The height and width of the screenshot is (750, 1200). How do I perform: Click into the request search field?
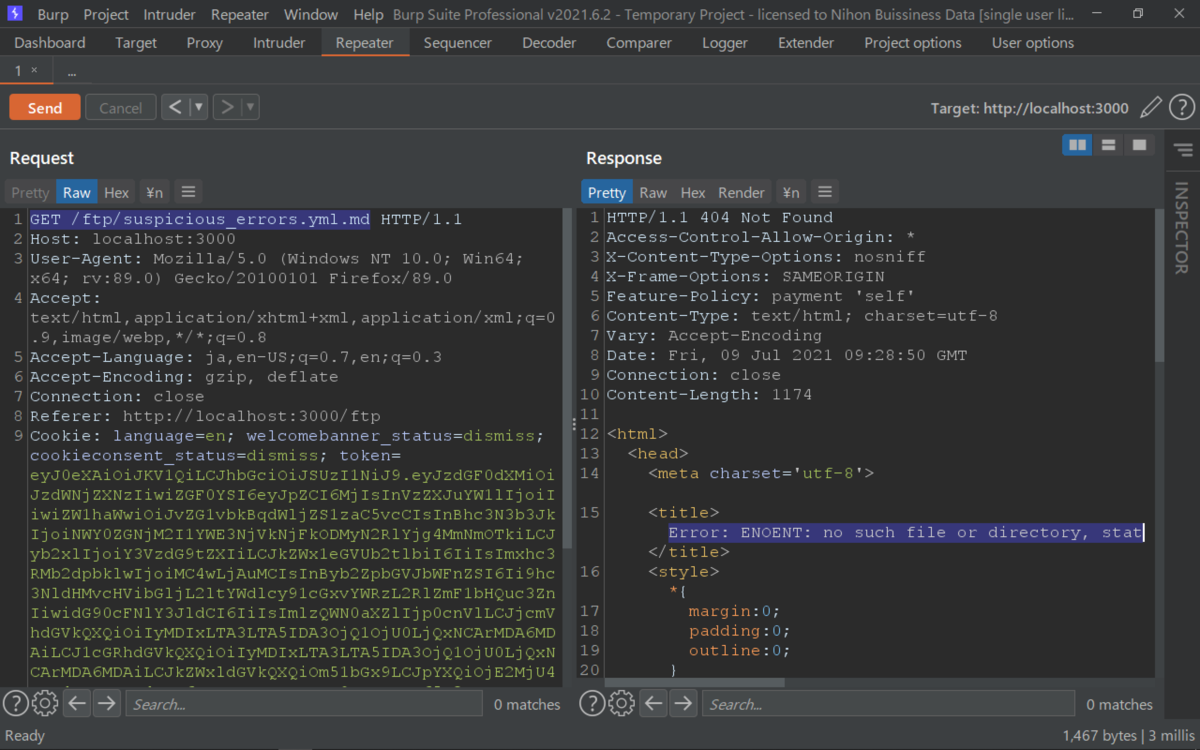(303, 704)
